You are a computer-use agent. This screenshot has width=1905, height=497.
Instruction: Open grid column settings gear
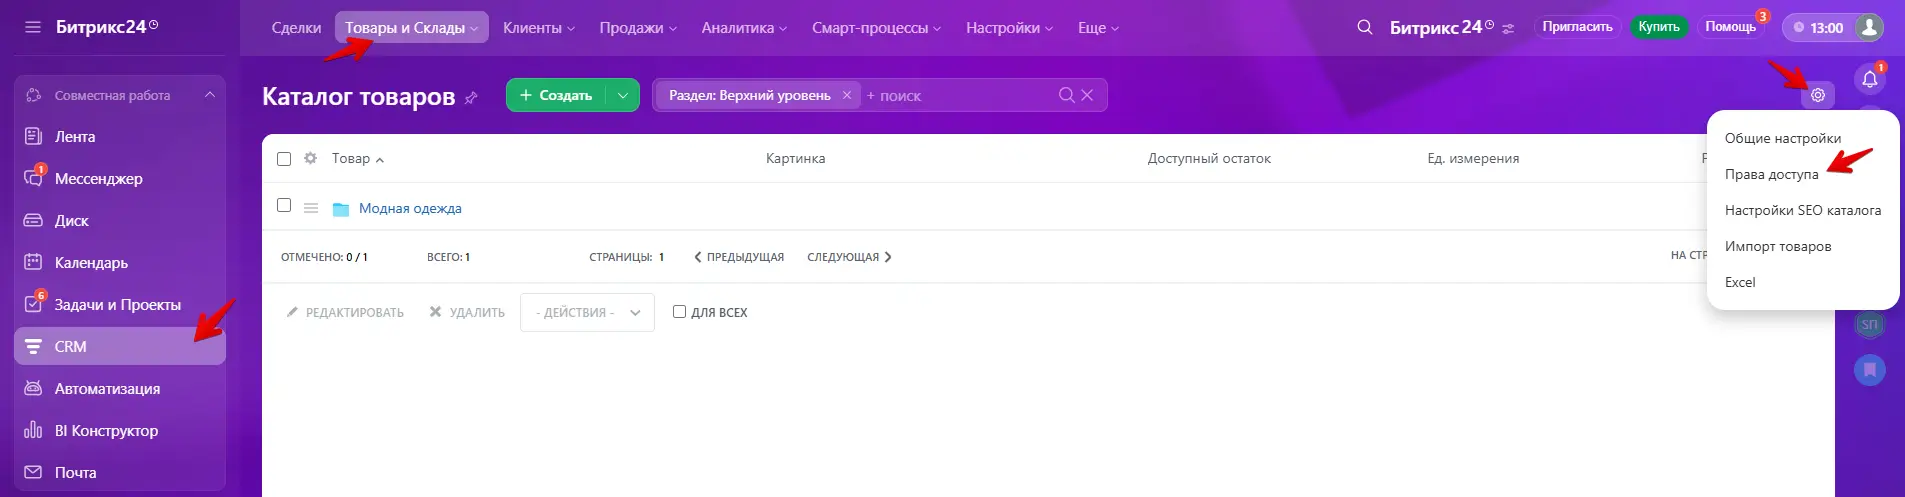click(x=310, y=158)
